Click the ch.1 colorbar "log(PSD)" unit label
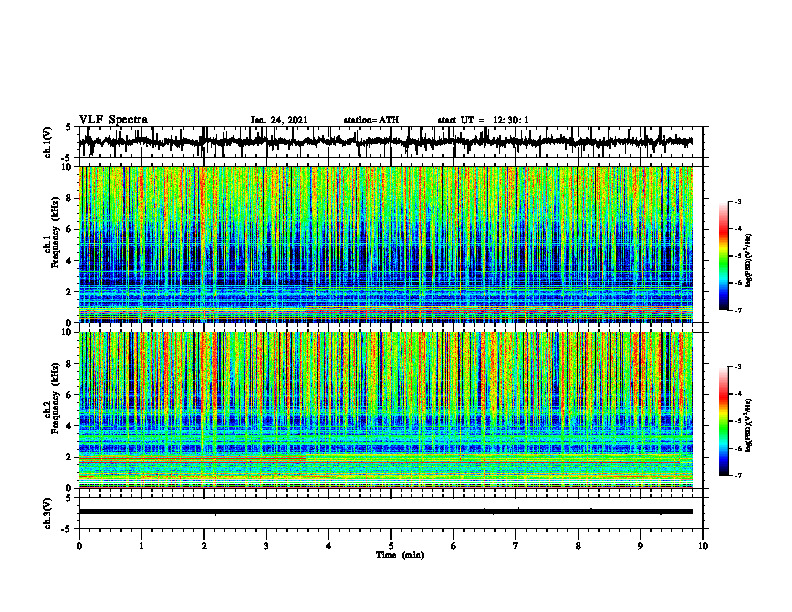The image size is (792, 612). tap(749, 260)
